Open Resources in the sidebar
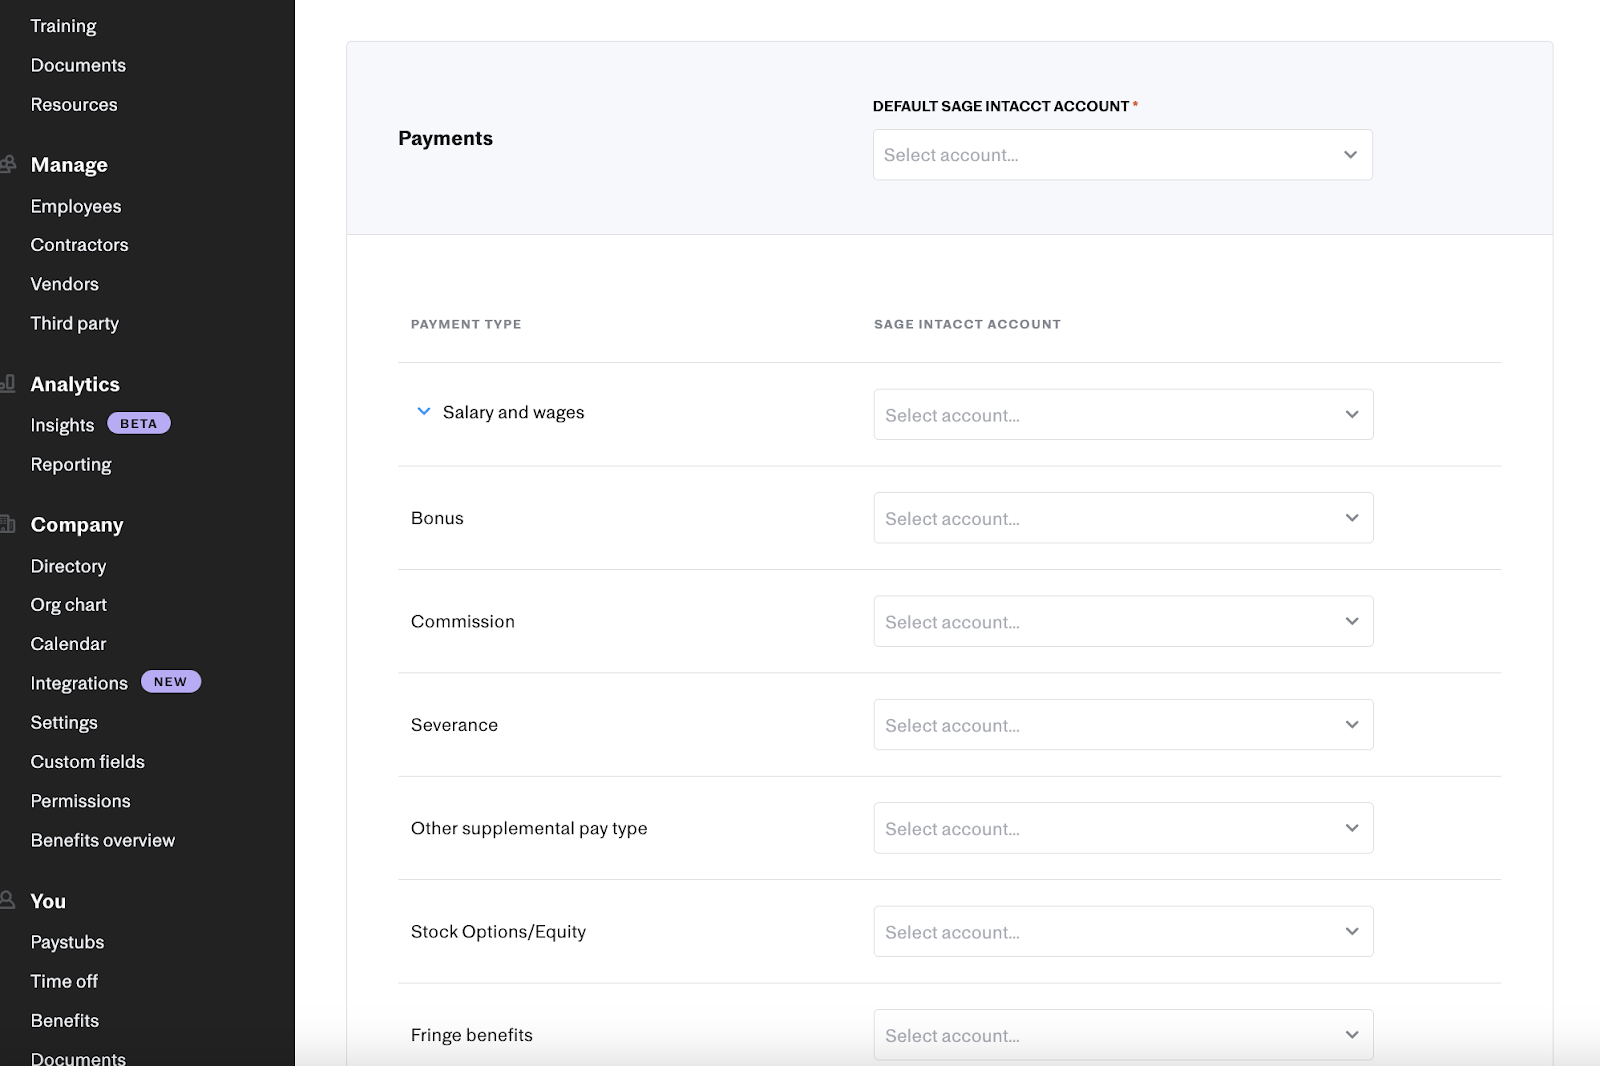The width and height of the screenshot is (1600, 1066). (74, 104)
